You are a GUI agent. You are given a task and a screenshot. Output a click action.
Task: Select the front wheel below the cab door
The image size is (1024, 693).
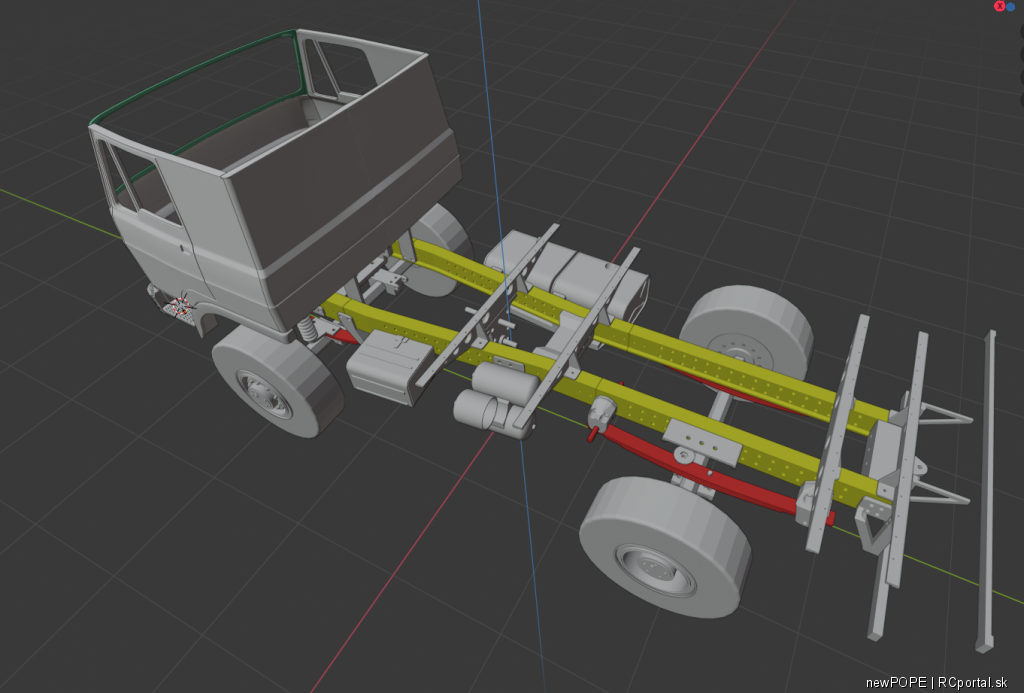point(278,381)
